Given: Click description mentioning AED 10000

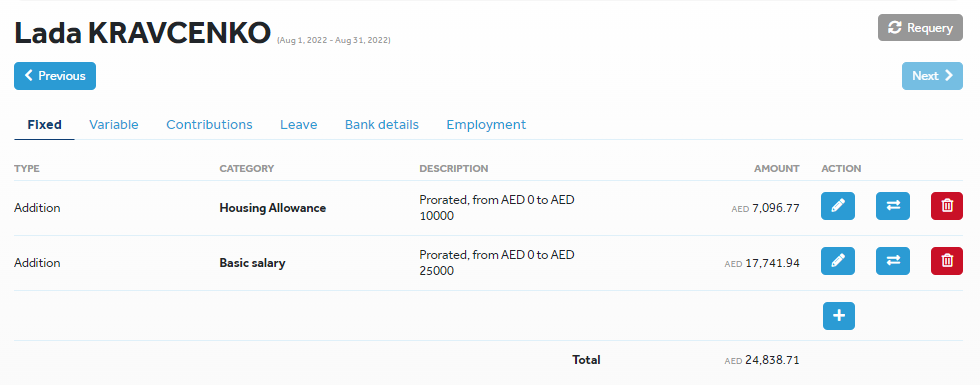Looking at the screenshot, I should pos(497,208).
